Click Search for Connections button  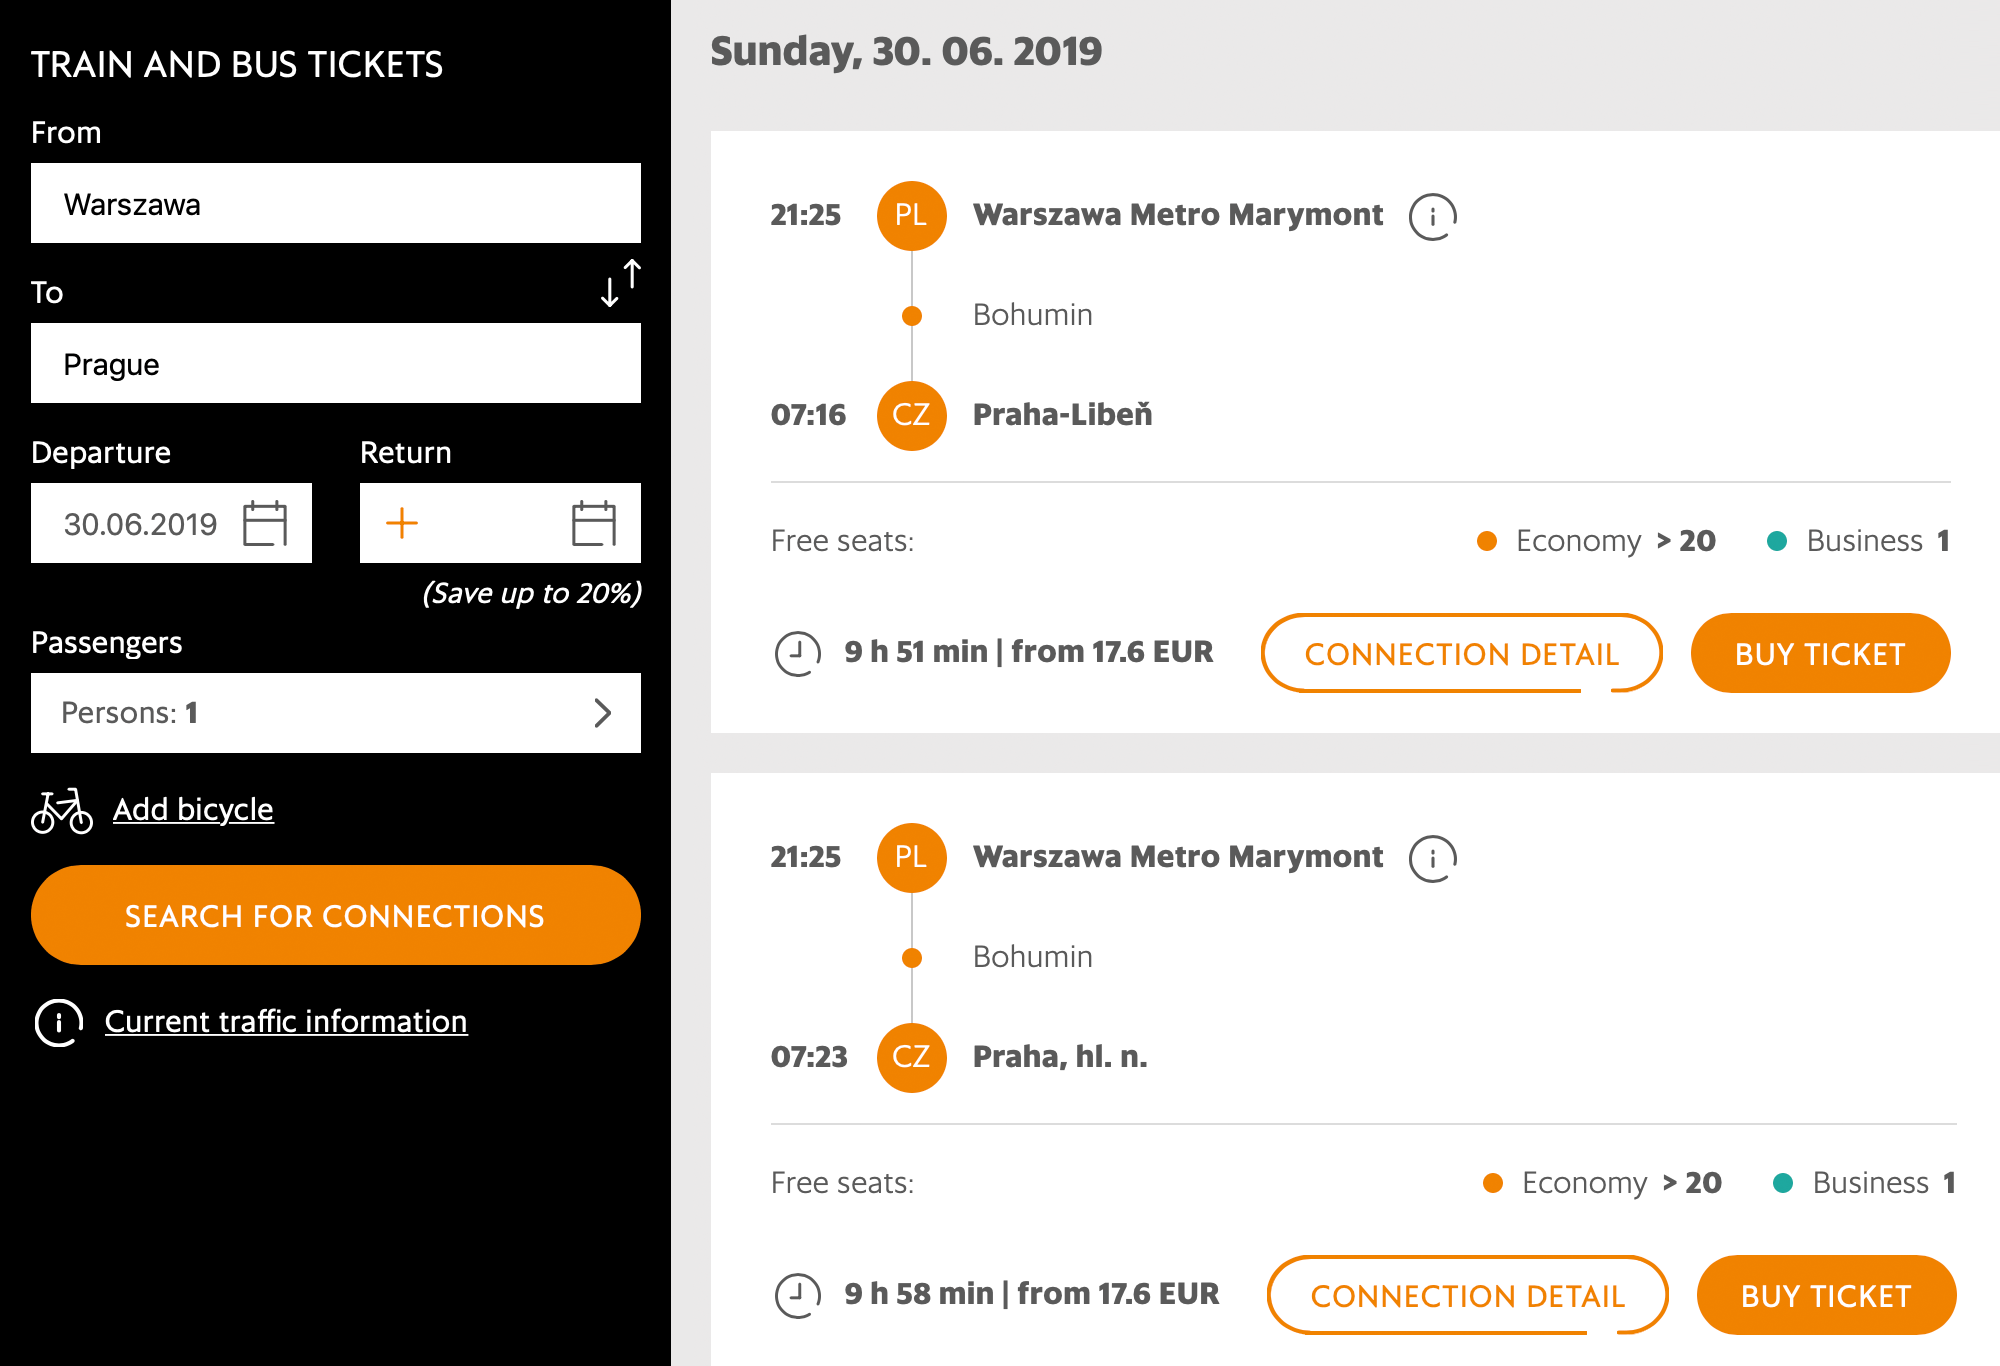coord(336,915)
